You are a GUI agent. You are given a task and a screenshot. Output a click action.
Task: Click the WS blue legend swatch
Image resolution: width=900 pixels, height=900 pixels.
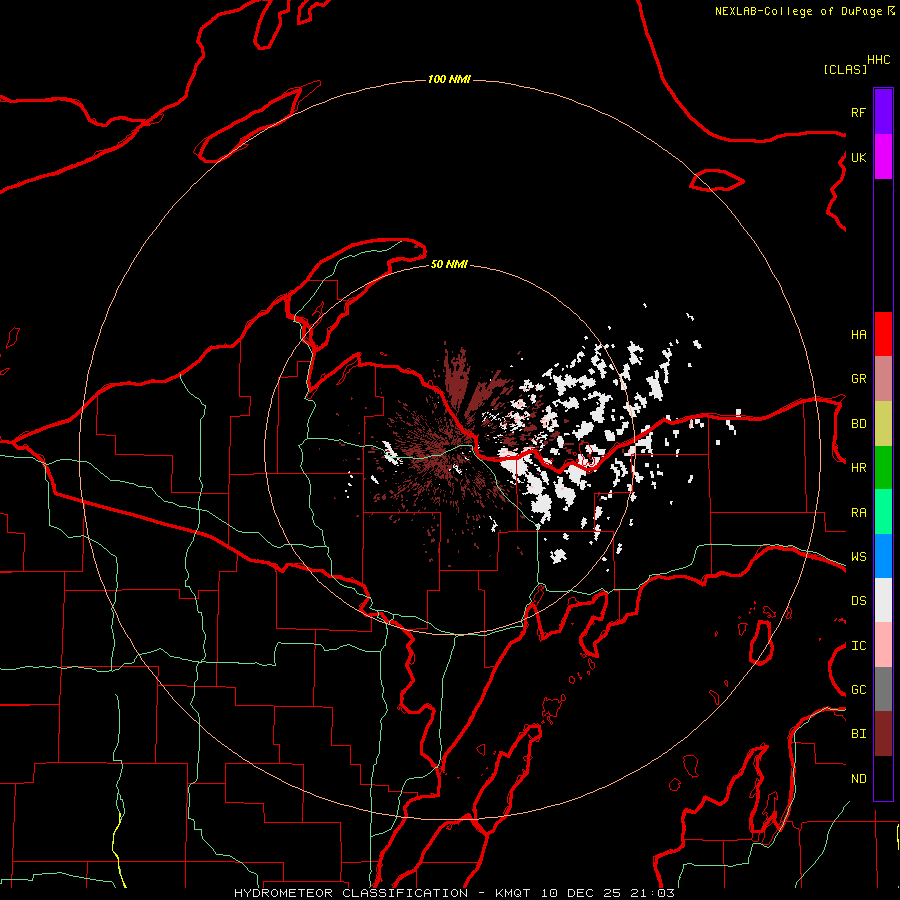883,556
